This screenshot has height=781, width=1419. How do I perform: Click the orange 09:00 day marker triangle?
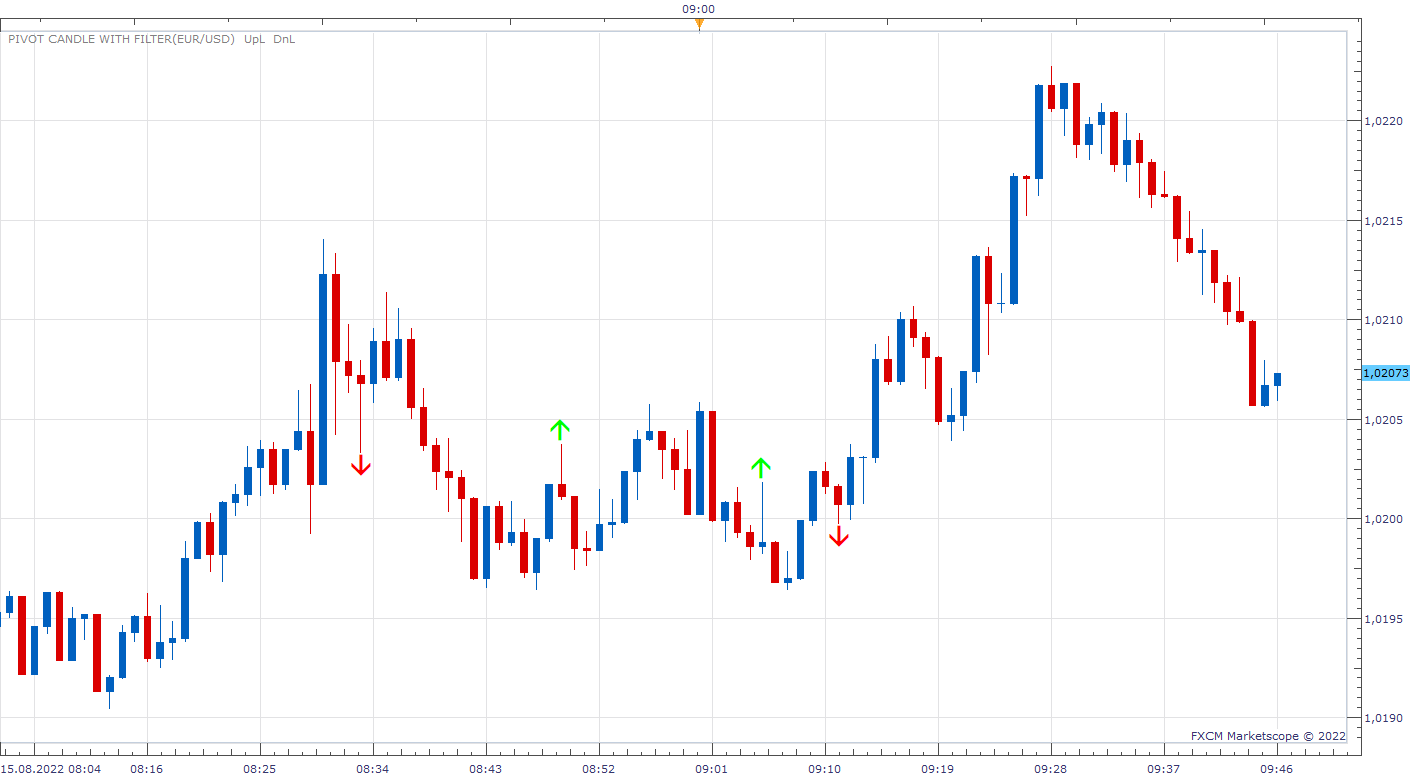coord(699,24)
